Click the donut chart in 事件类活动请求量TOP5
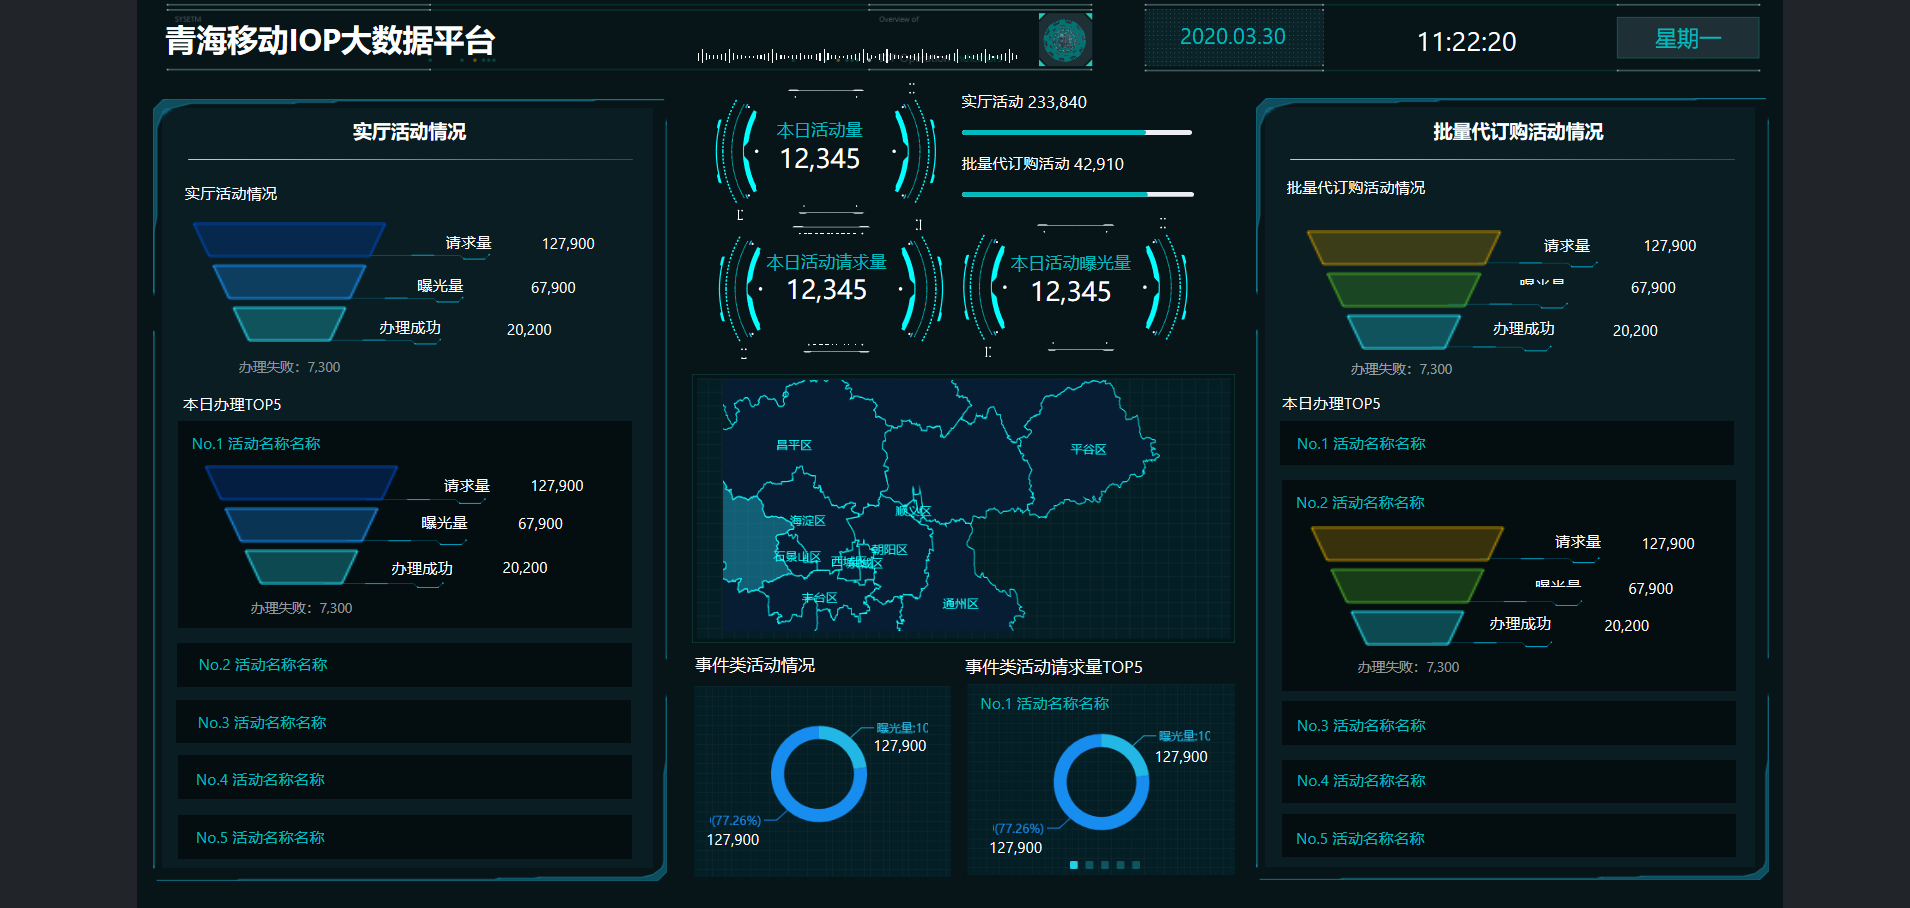Image resolution: width=1910 pixels, height=908 pixels. click(x=1101, y=782)
